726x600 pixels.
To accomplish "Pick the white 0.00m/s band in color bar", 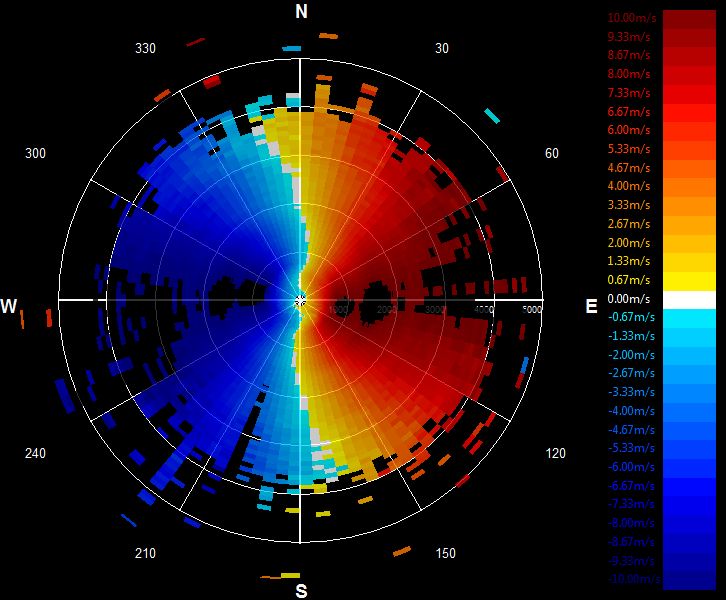I will click(689, 300).
